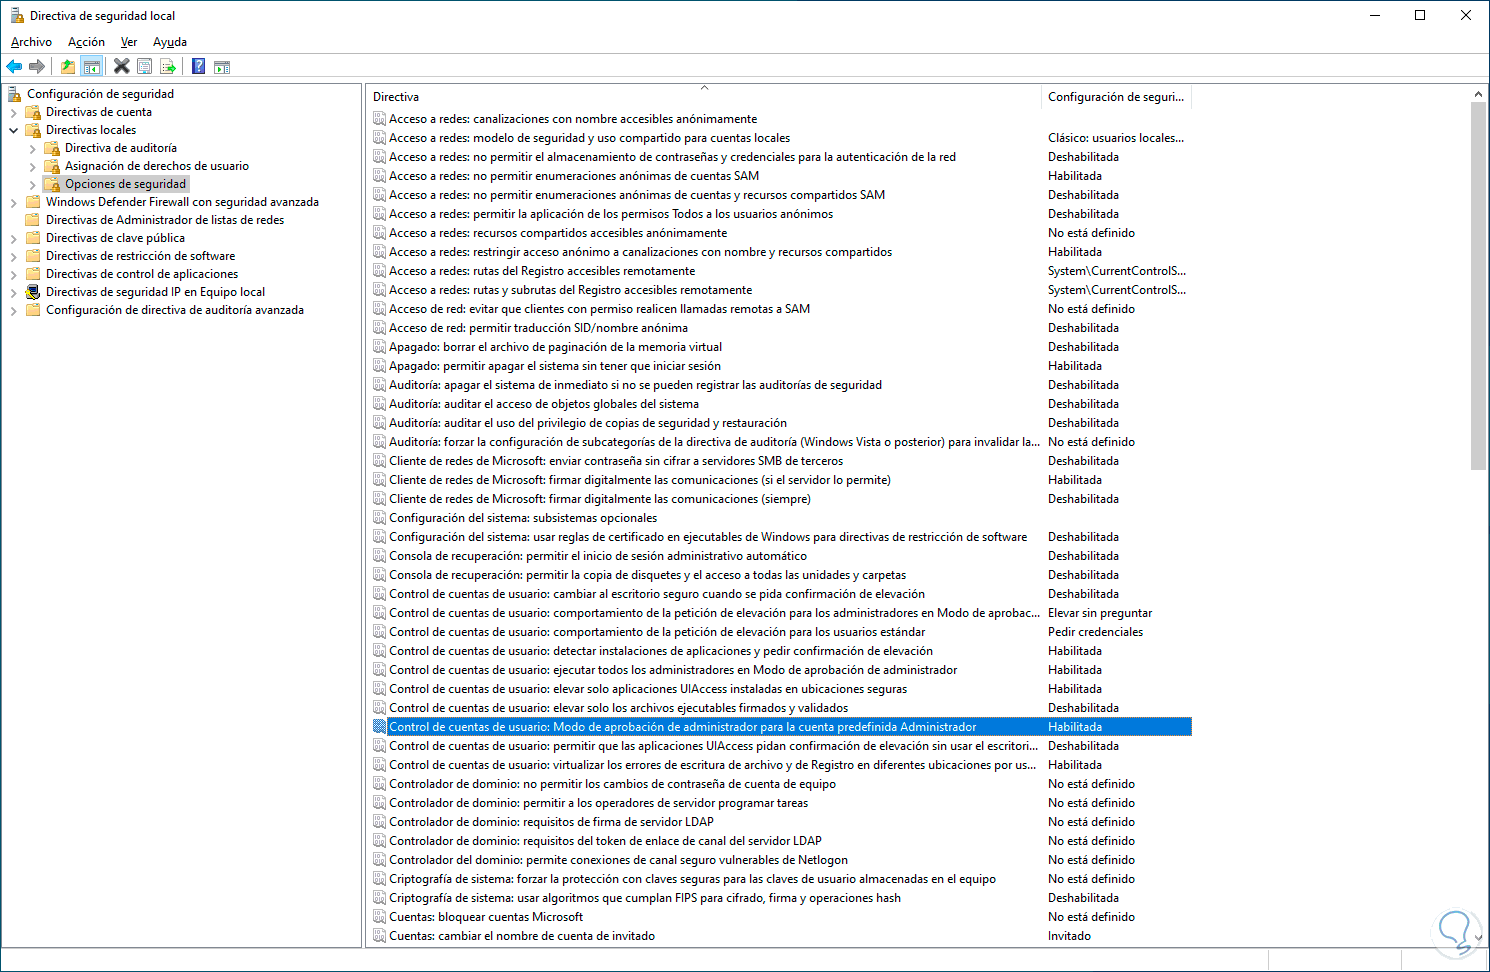1490x972 pixels.
Task: Click the Export list toolbar icon
Action: (168, 67)
